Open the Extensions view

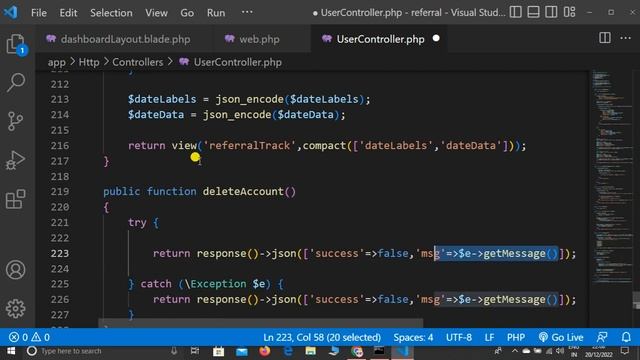click(x=16, y=199)
